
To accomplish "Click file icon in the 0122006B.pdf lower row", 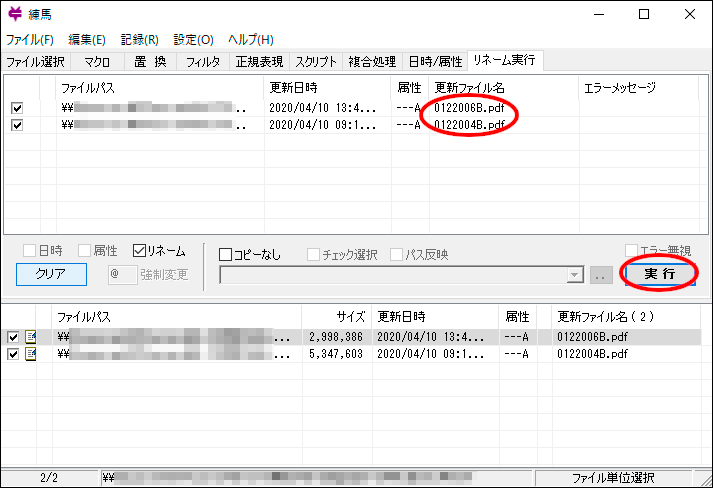I will 30,337.
